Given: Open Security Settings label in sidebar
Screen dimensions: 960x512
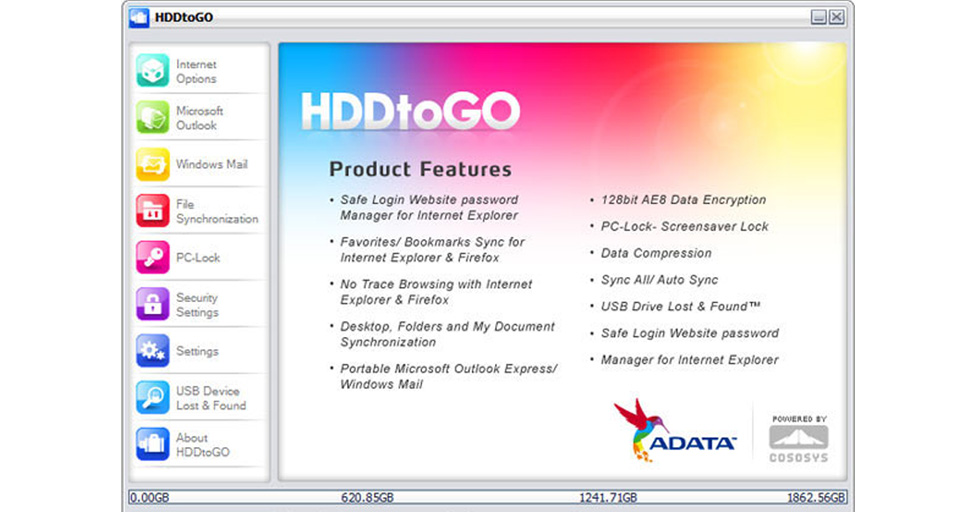Looking at the screenshot, I should [x=197, y=304].
